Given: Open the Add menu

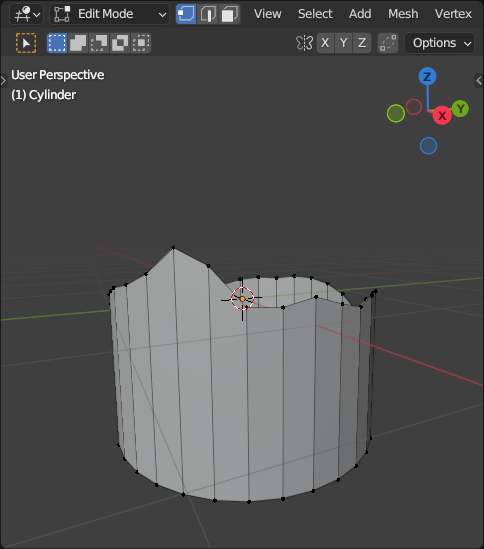Looking at the screenshot, I should 360,14.
